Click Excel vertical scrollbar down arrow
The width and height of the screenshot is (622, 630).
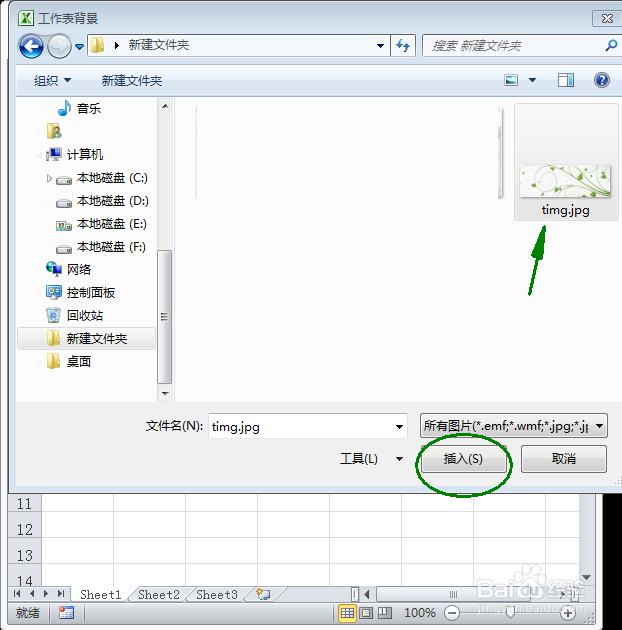click(x=587, y=577)
